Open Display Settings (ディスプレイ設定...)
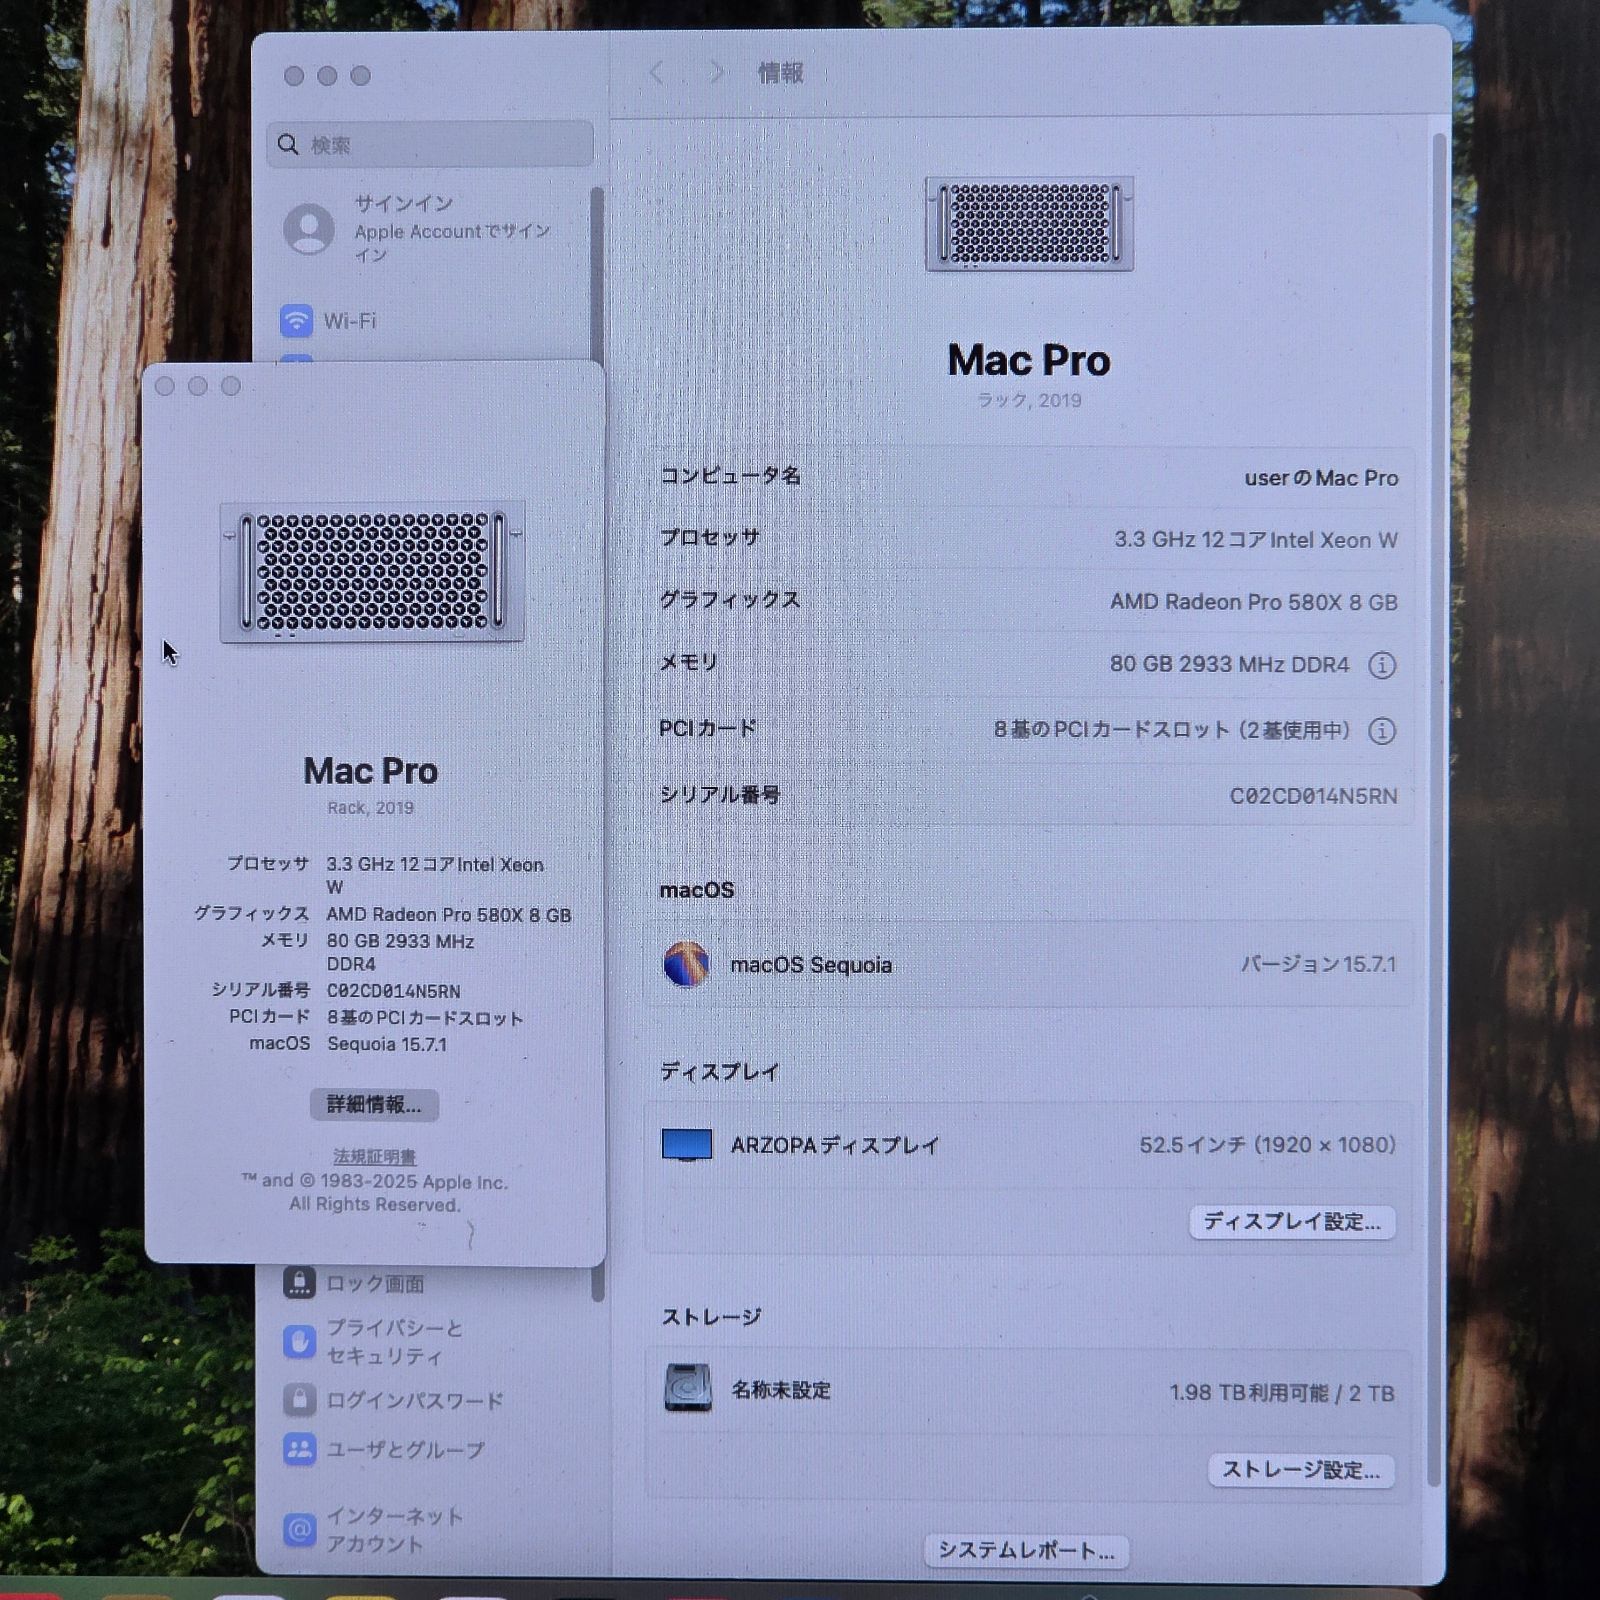 pyautogui.click(x=1291, y=1222)
